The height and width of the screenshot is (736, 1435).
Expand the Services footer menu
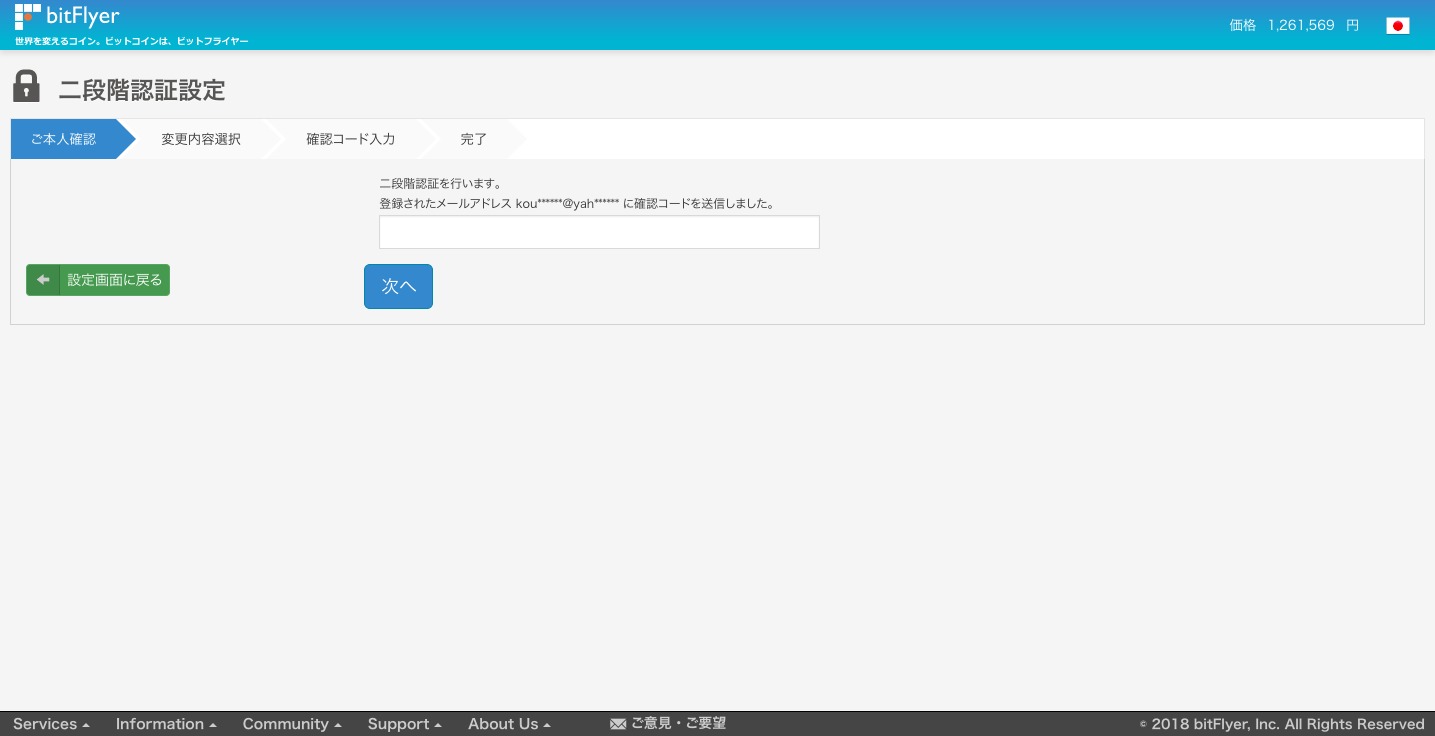click(x=51, y=724)
